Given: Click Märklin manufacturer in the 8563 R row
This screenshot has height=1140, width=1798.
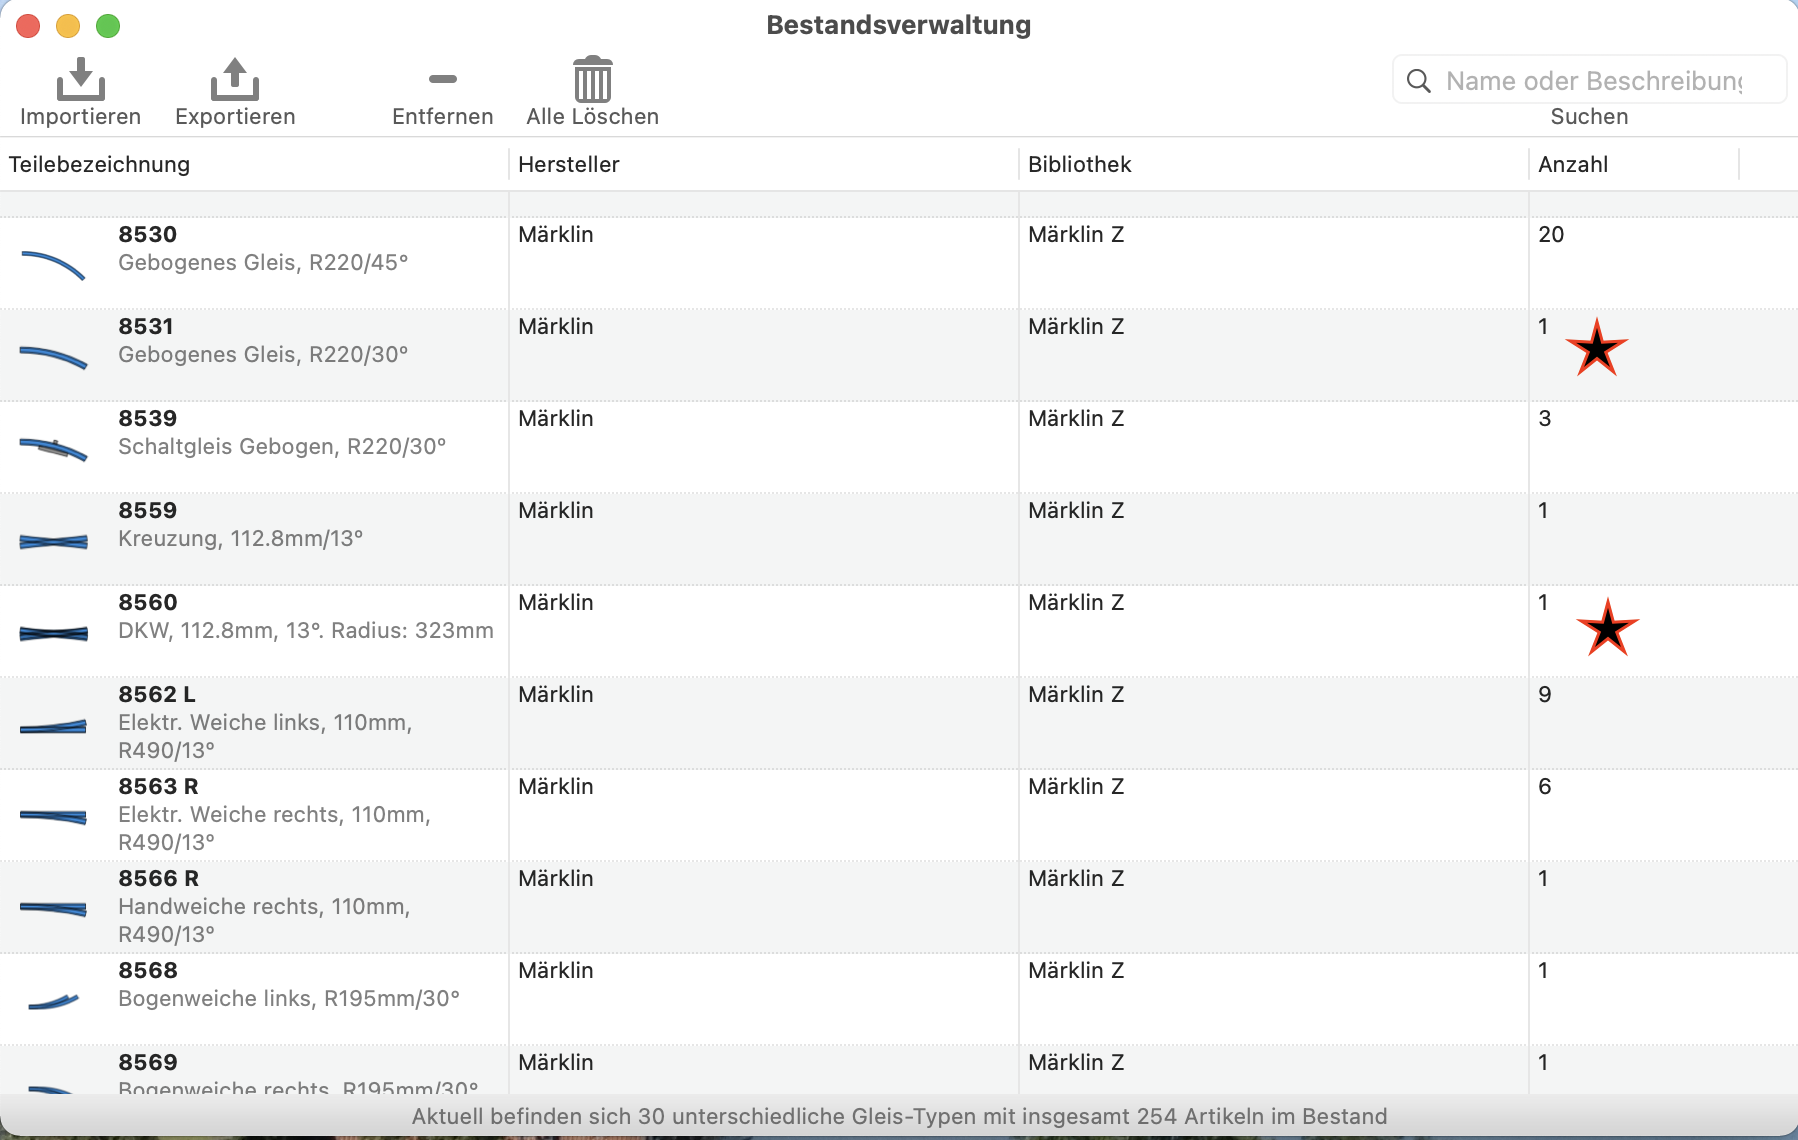Looking at the screenshot, I should tap(556, 787).
